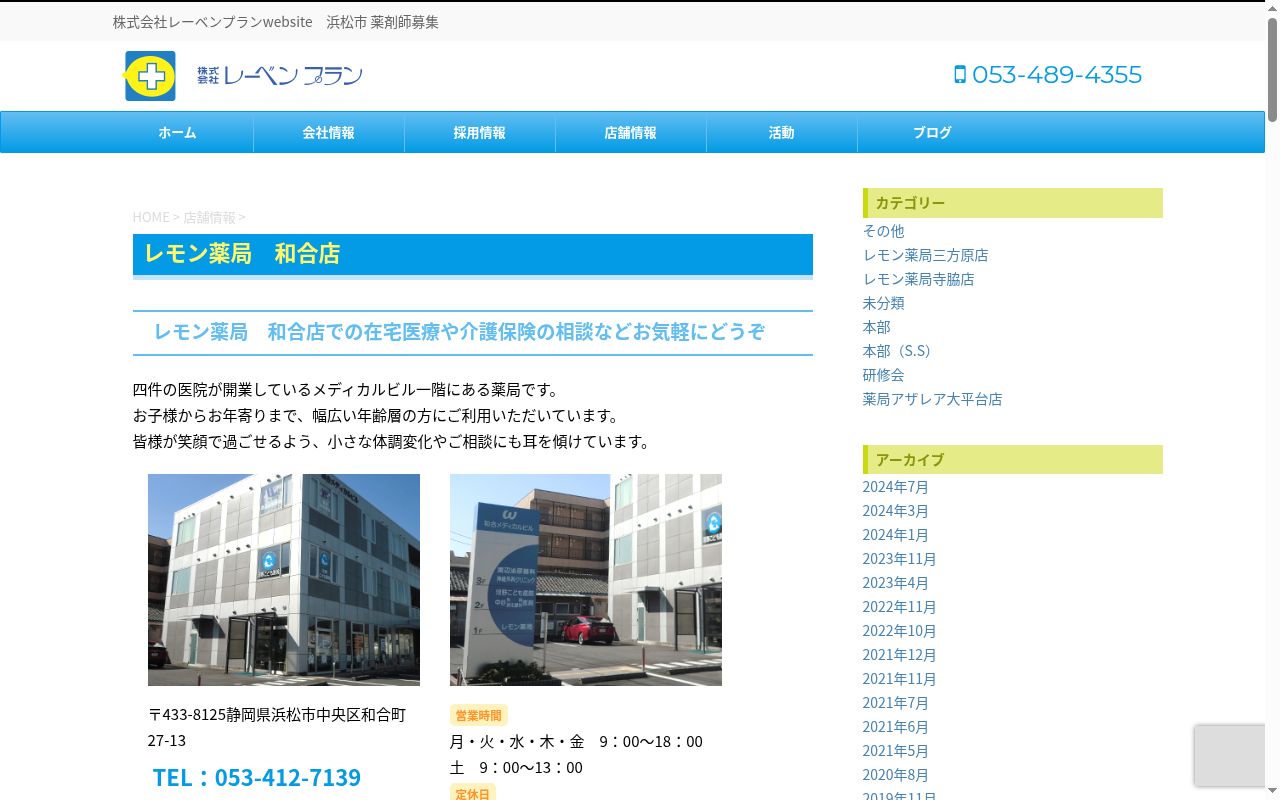
Task: Click the レモン薬局 和合店 page title
Action: [x=242, y=254]
